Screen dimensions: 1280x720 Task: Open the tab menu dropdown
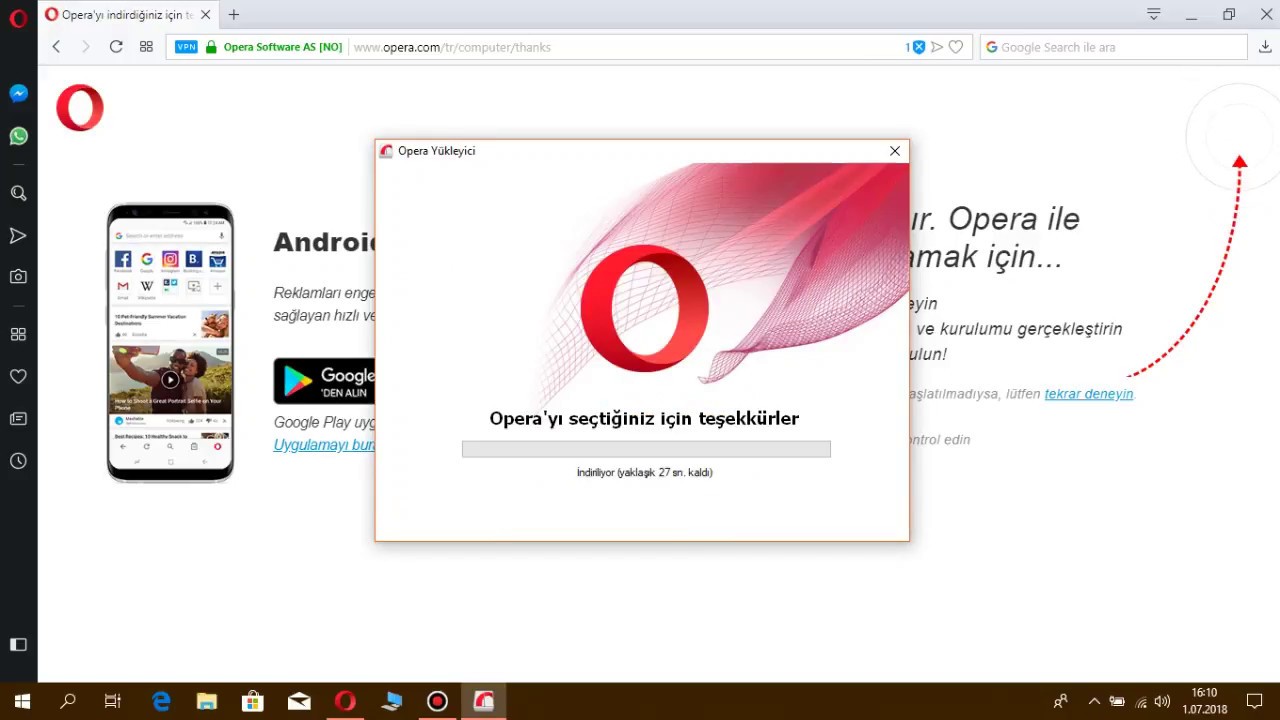click(1153, 15)
